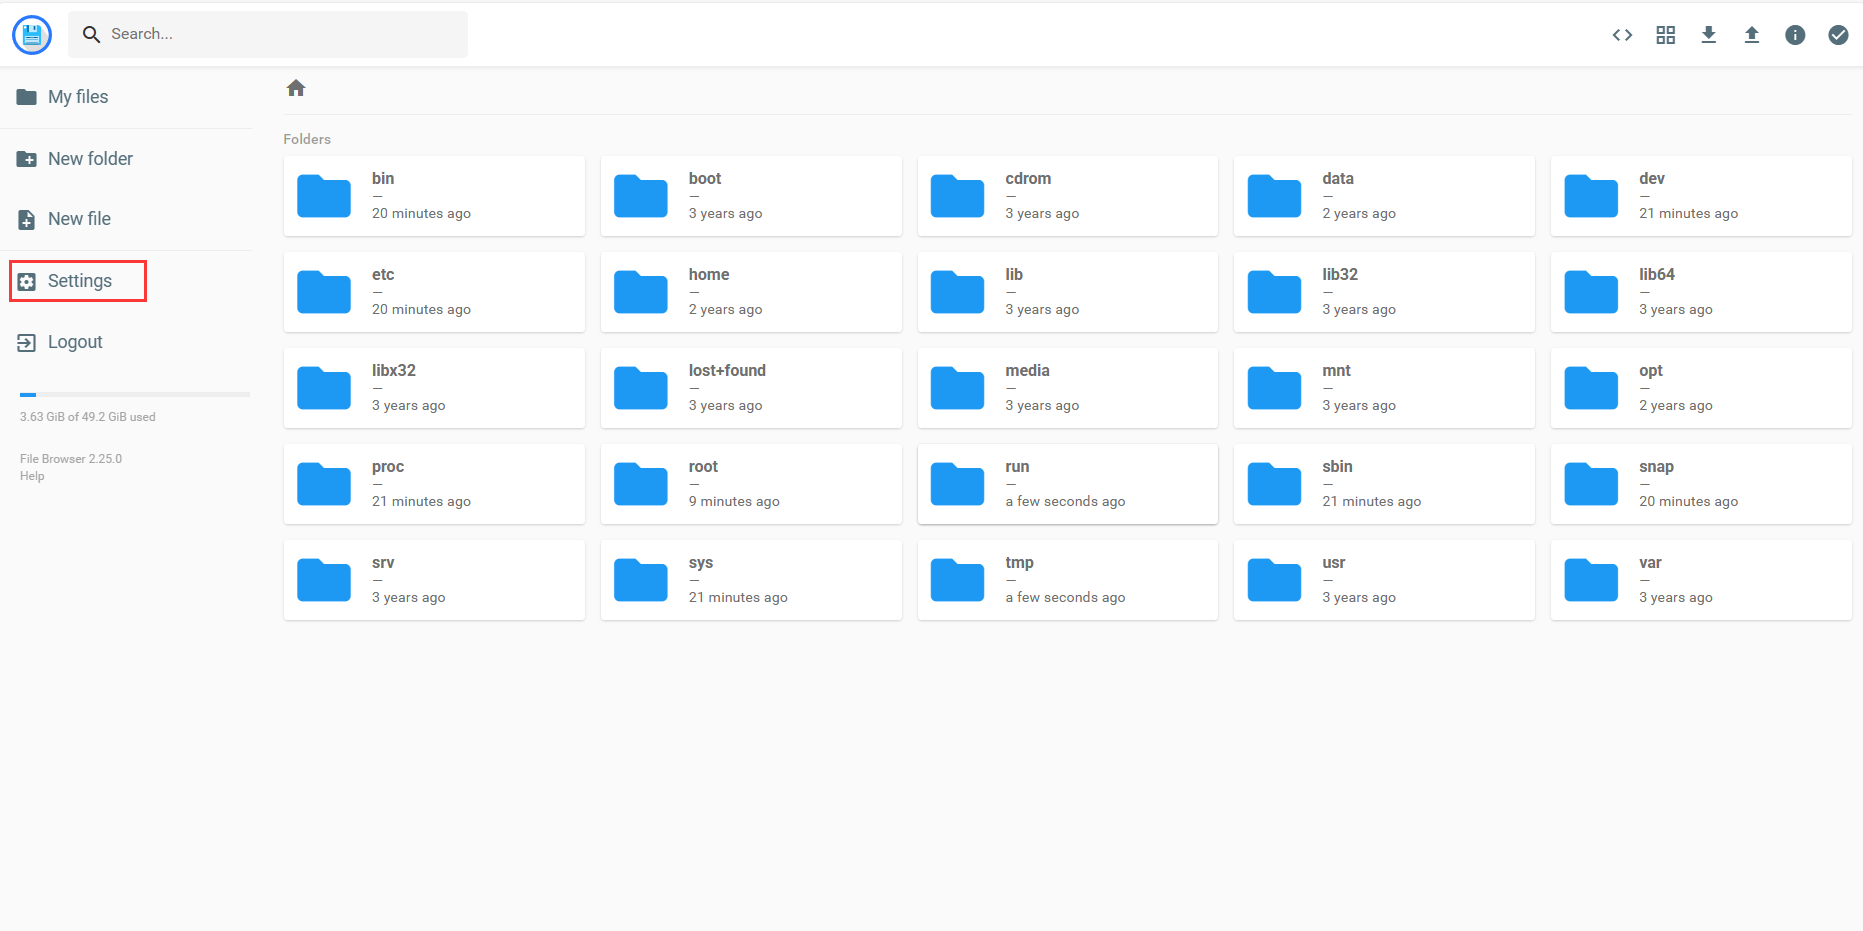Screen dimensions: 1863x931
Task: Select the sbin folder name
Action: [1337, 467]
